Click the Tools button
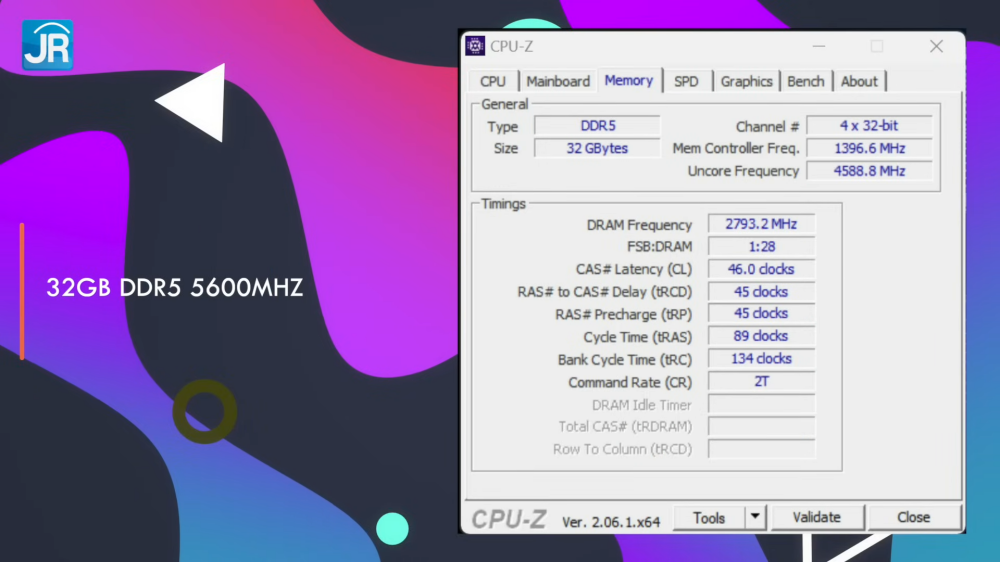Viewport: 1000px width, 562px height. pyautogui.click(x=708, y=517)
